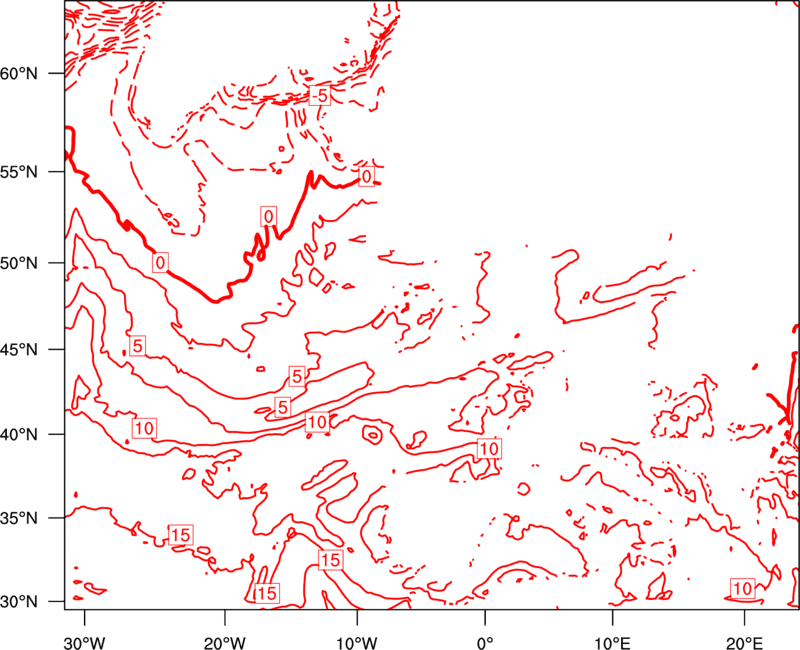Click the 55°N latitude axis label
Viewport: 800px width, 650px height.
[x=19, y=172]
